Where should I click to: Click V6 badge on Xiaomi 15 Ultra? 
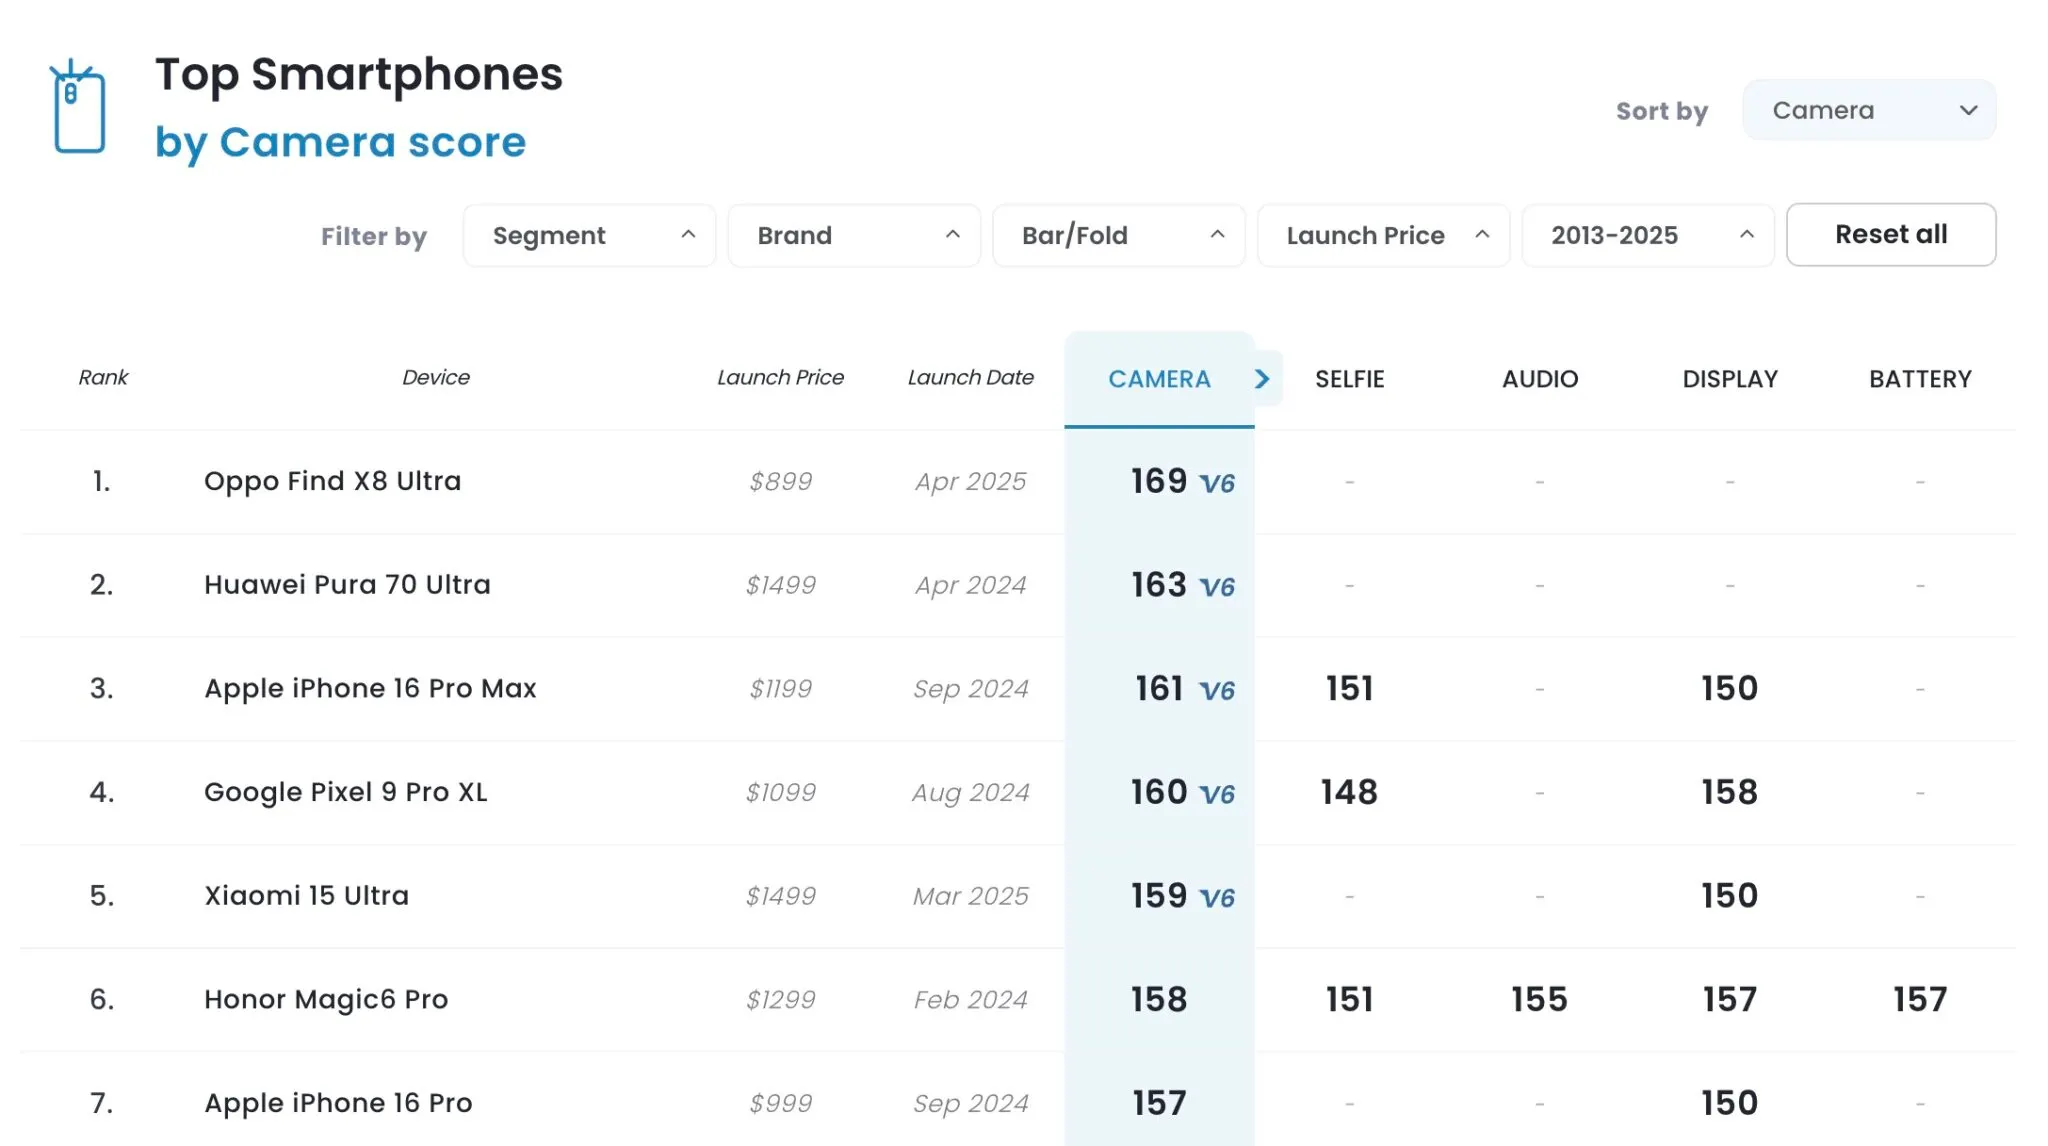(x=1217, y=898)
